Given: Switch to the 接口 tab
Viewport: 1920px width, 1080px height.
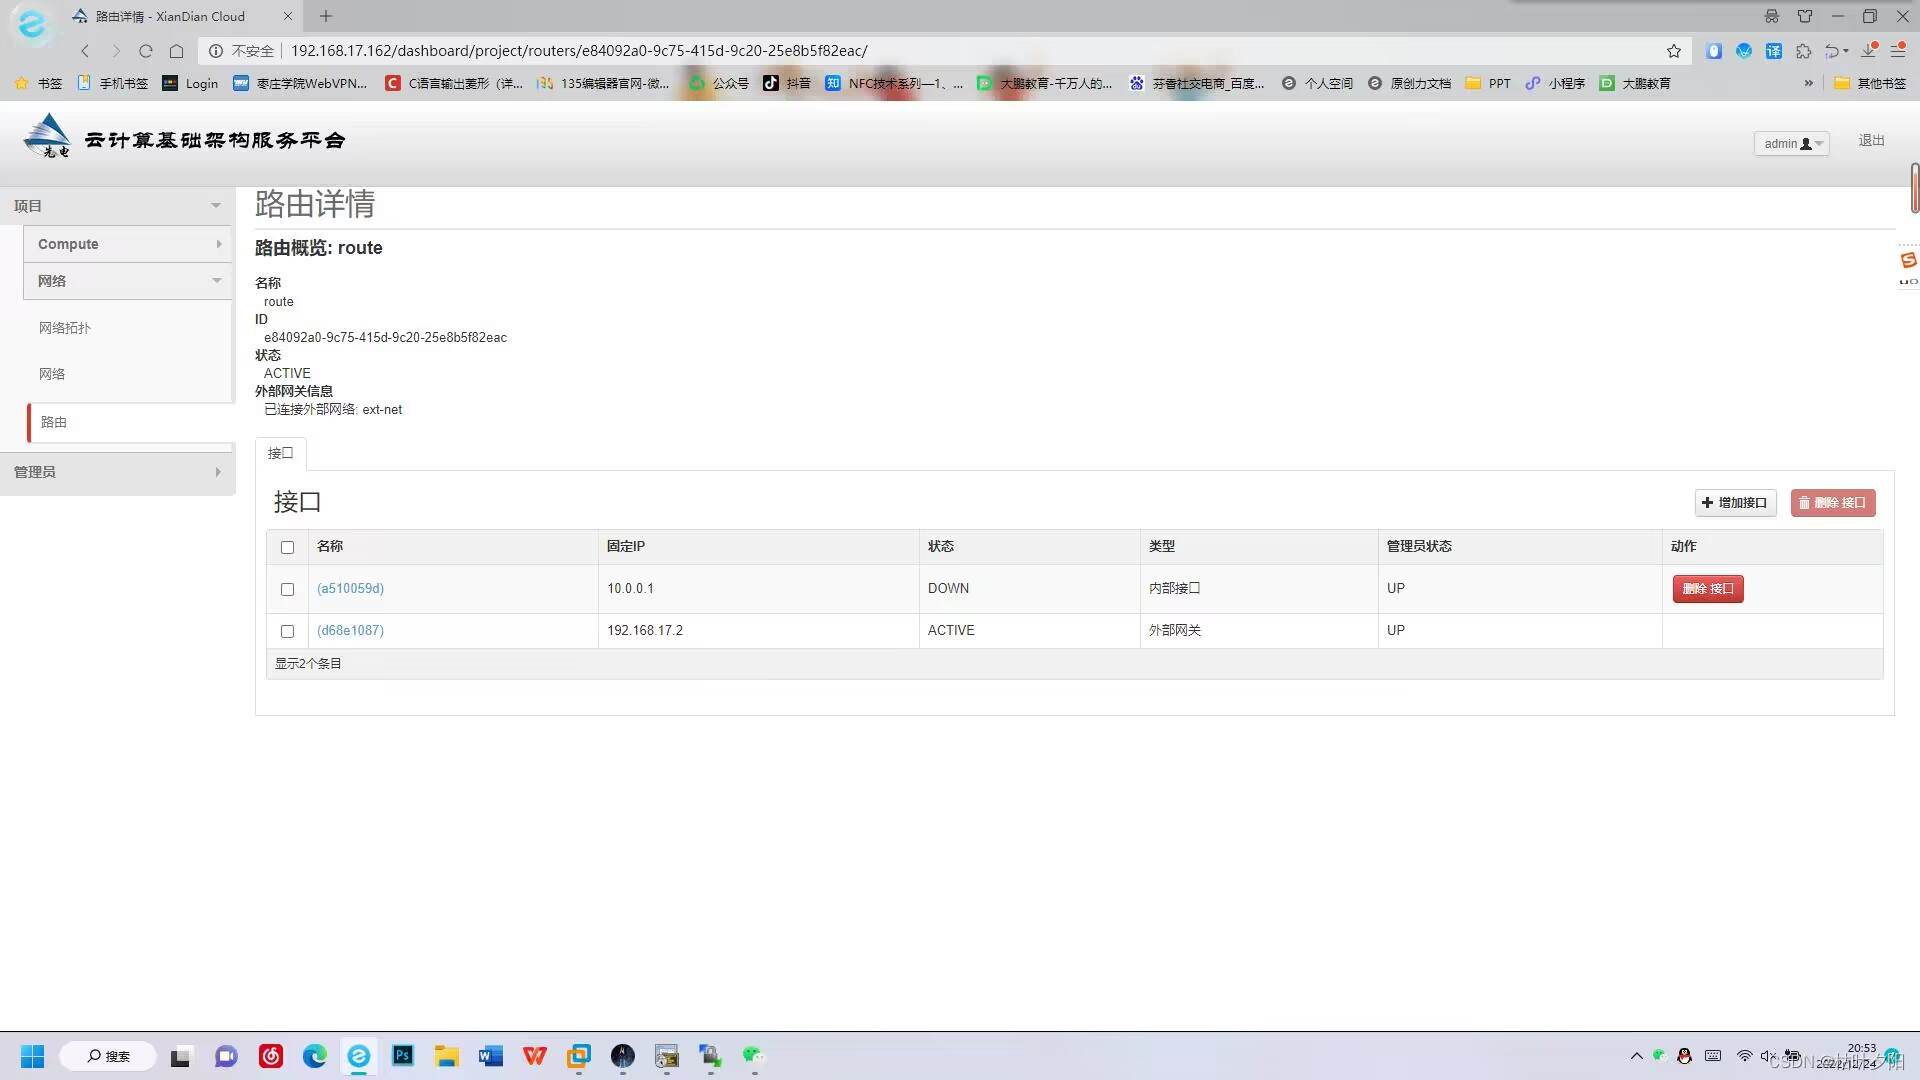Looking at the screenshot, I should pyautogui.click(x=280, y=453).
